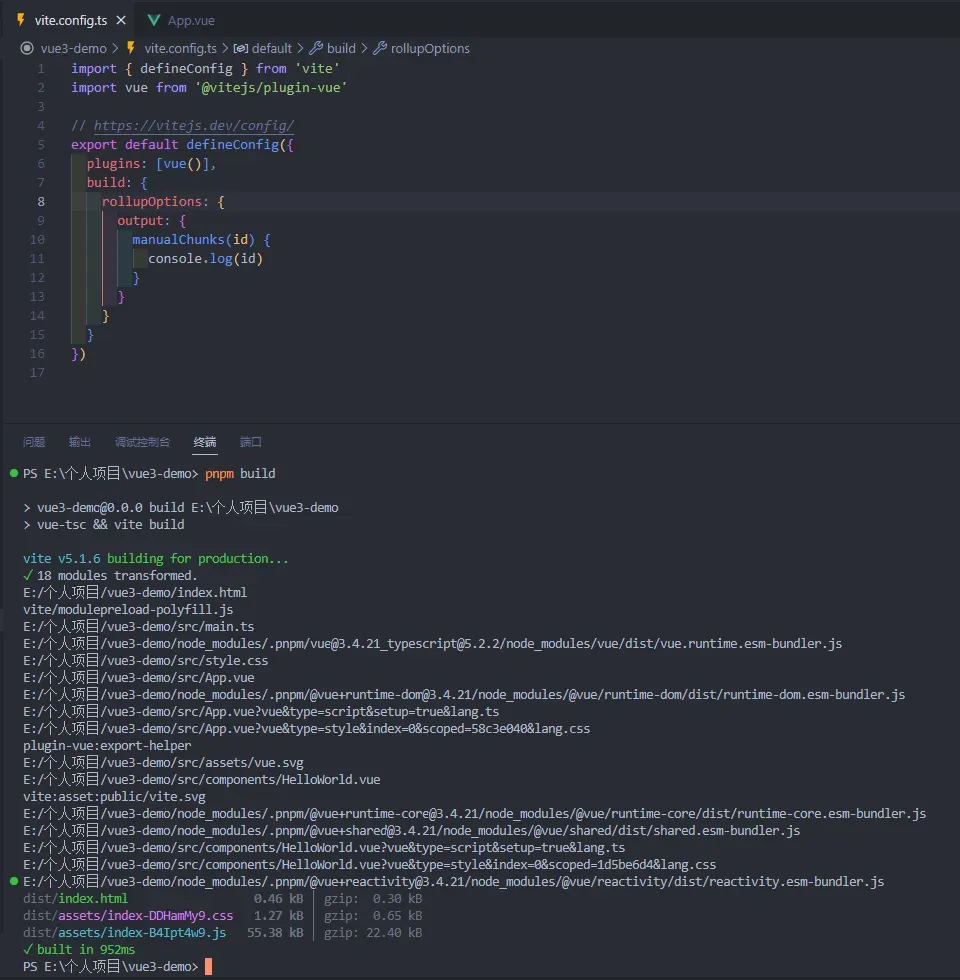
Task: Click the 'rollupOptions' property on line 8
Action: (152, 201)
